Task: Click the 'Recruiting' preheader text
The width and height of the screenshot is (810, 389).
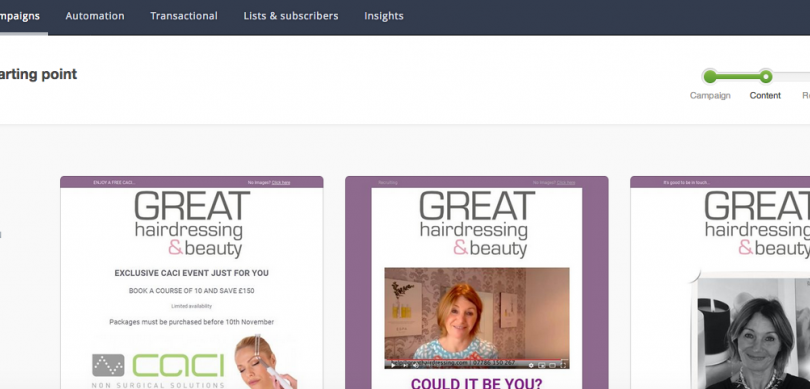Action: [387, 182]
